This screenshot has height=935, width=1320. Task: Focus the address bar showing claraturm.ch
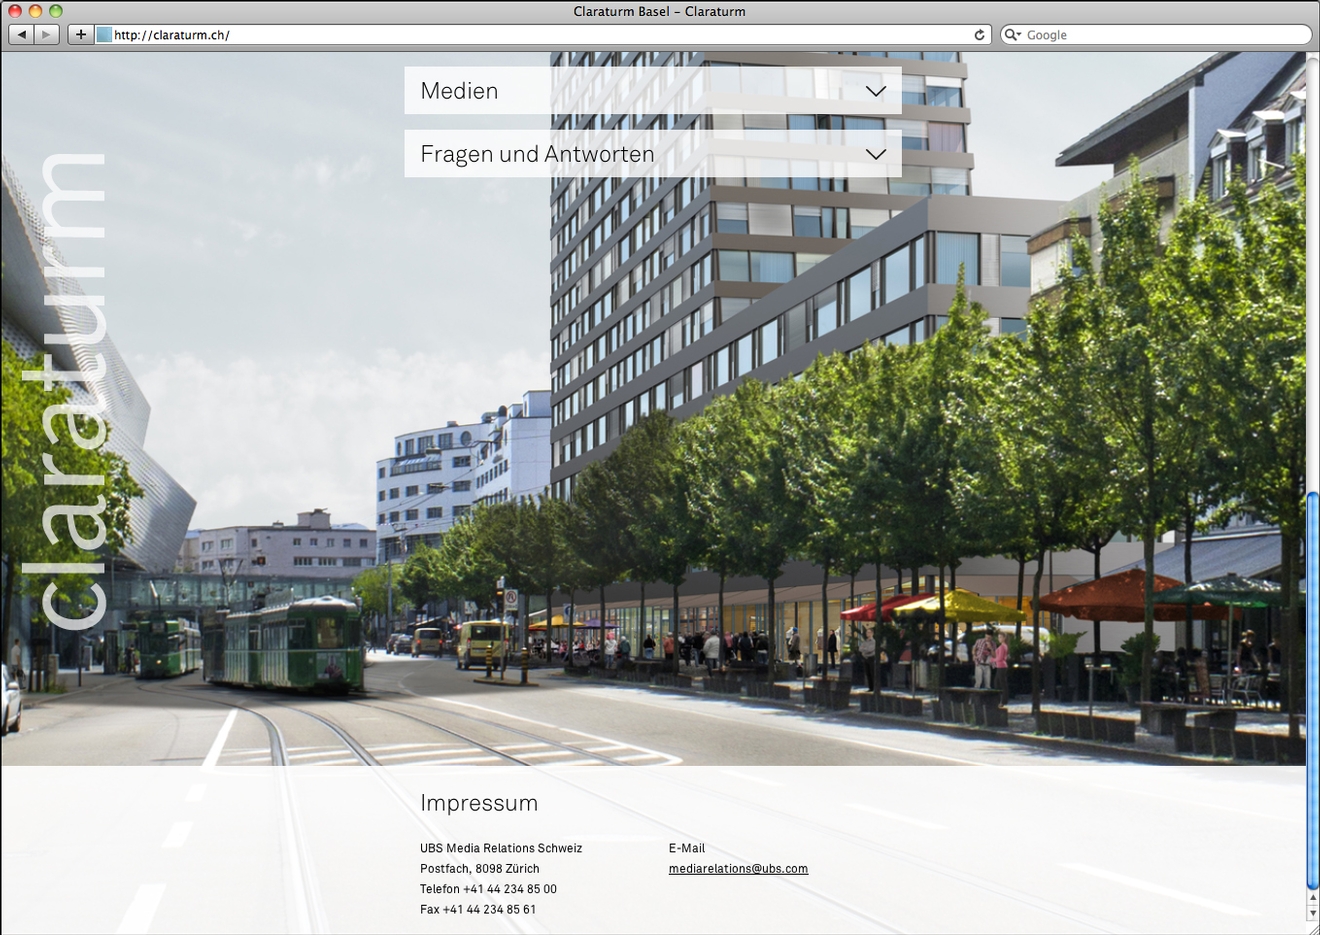(x=540, y=35)
